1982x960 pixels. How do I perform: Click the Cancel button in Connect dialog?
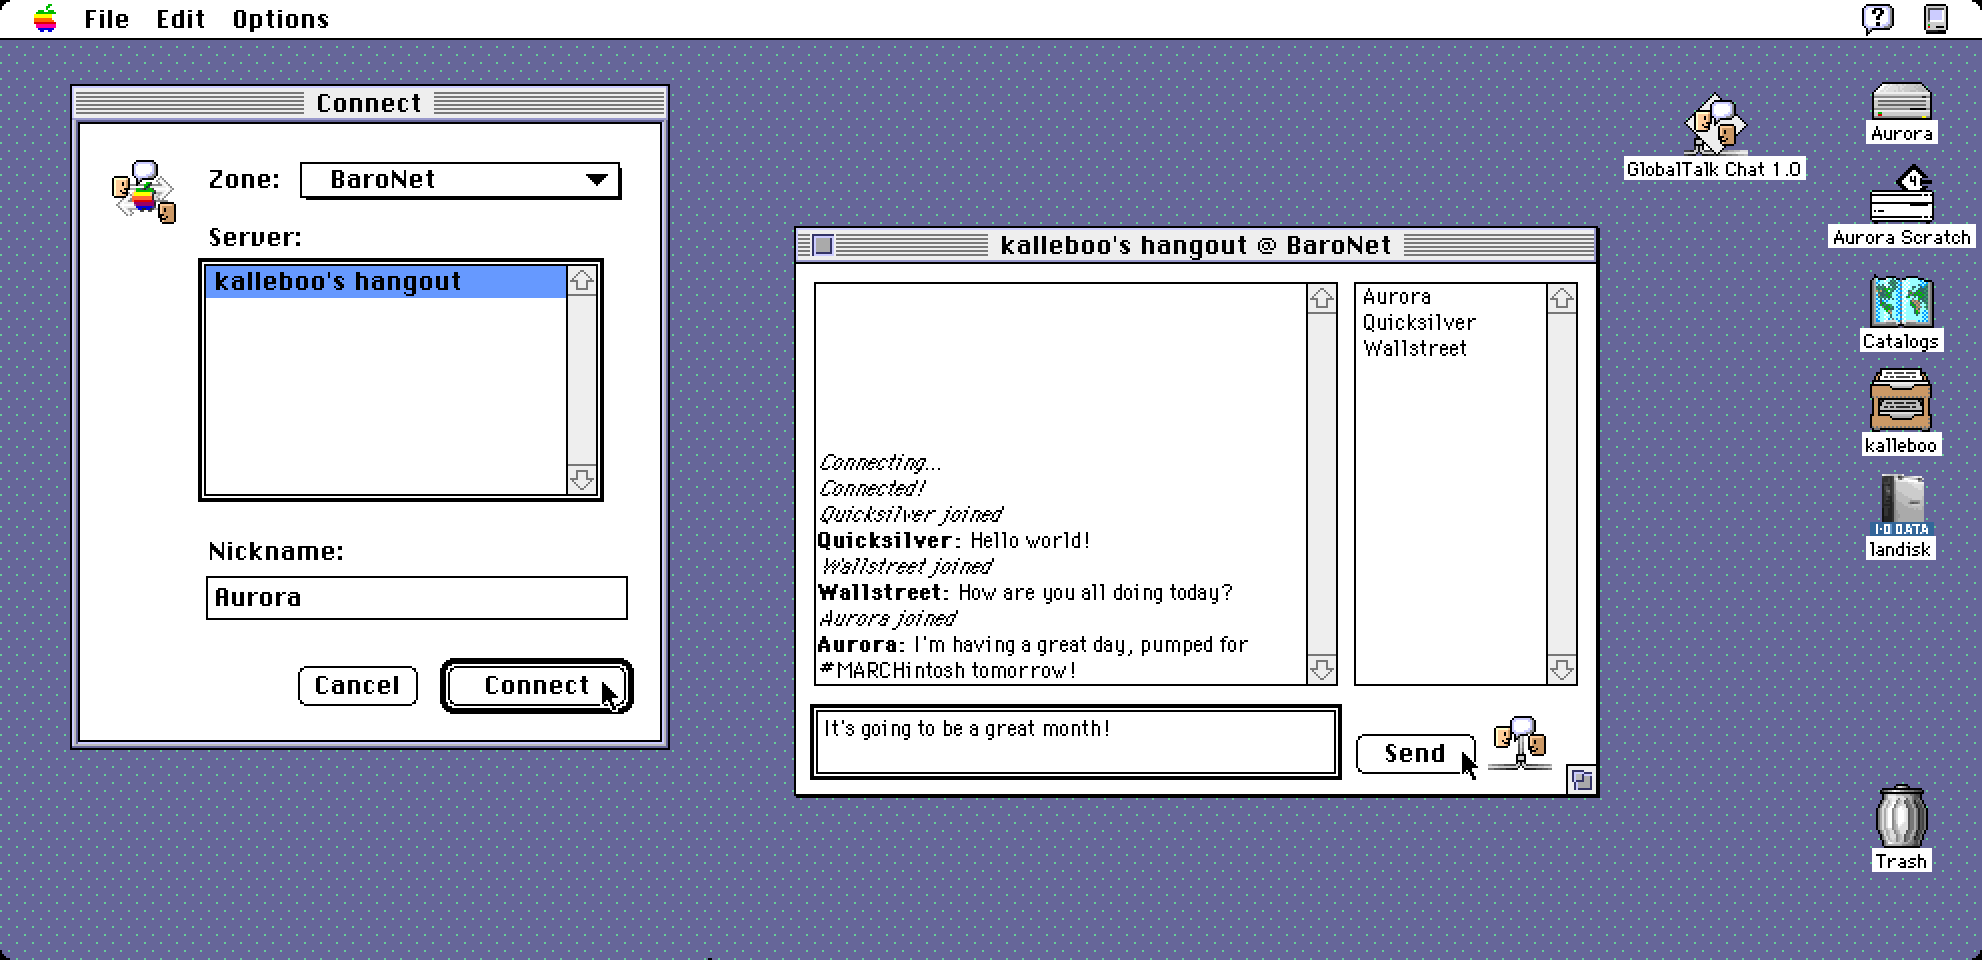coord(357,686)
